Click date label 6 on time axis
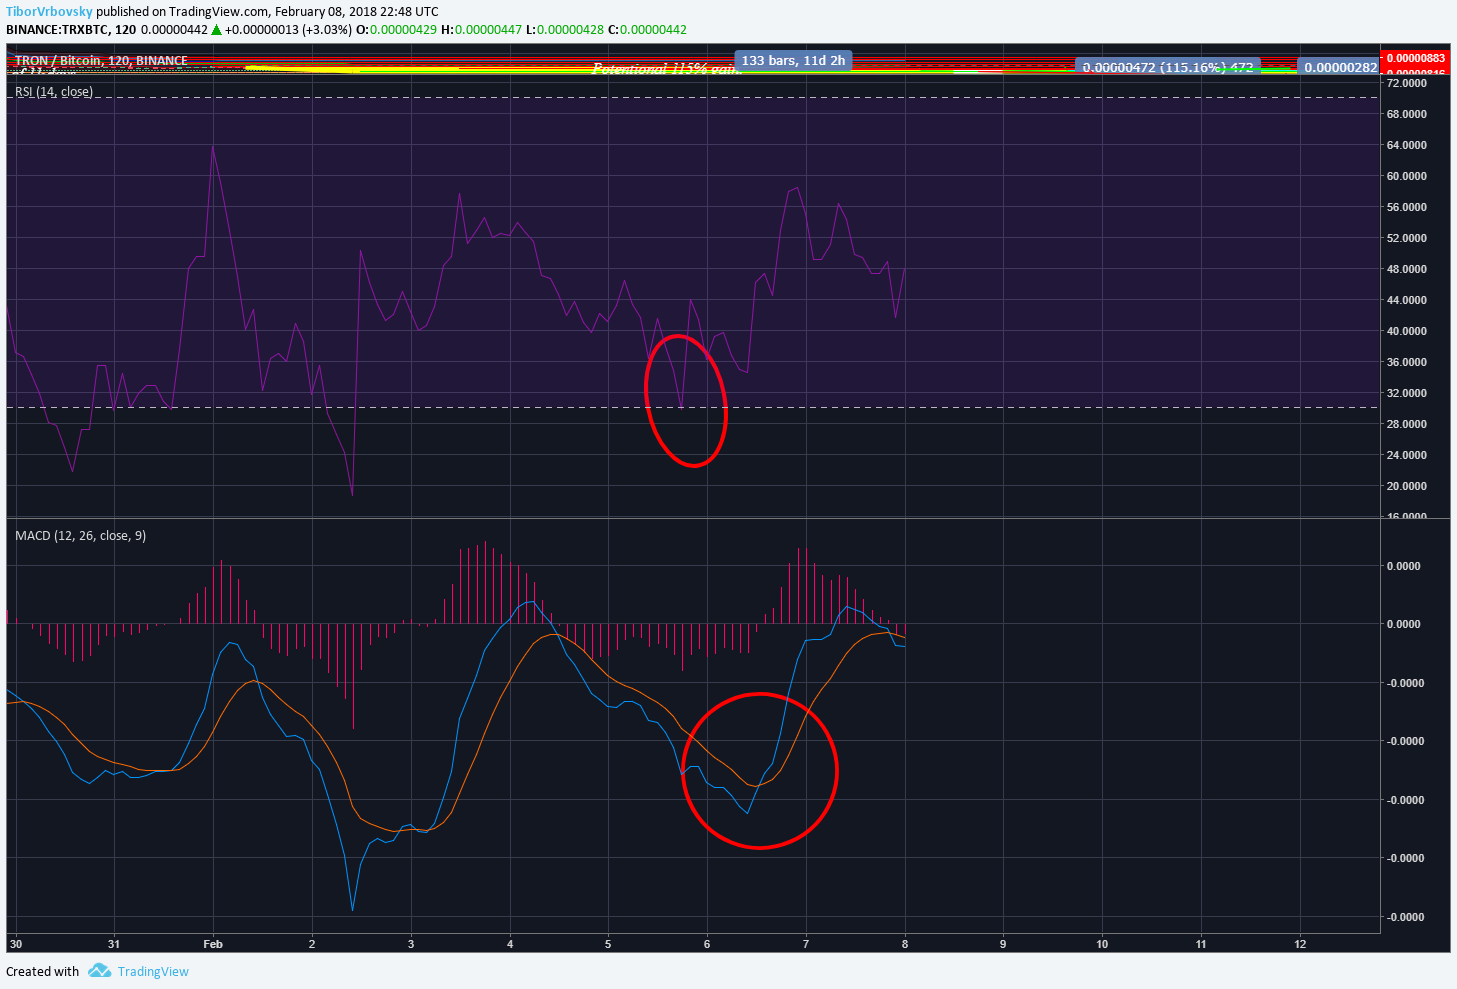This screenshot has width=1457, height=989. coord(707,944)
